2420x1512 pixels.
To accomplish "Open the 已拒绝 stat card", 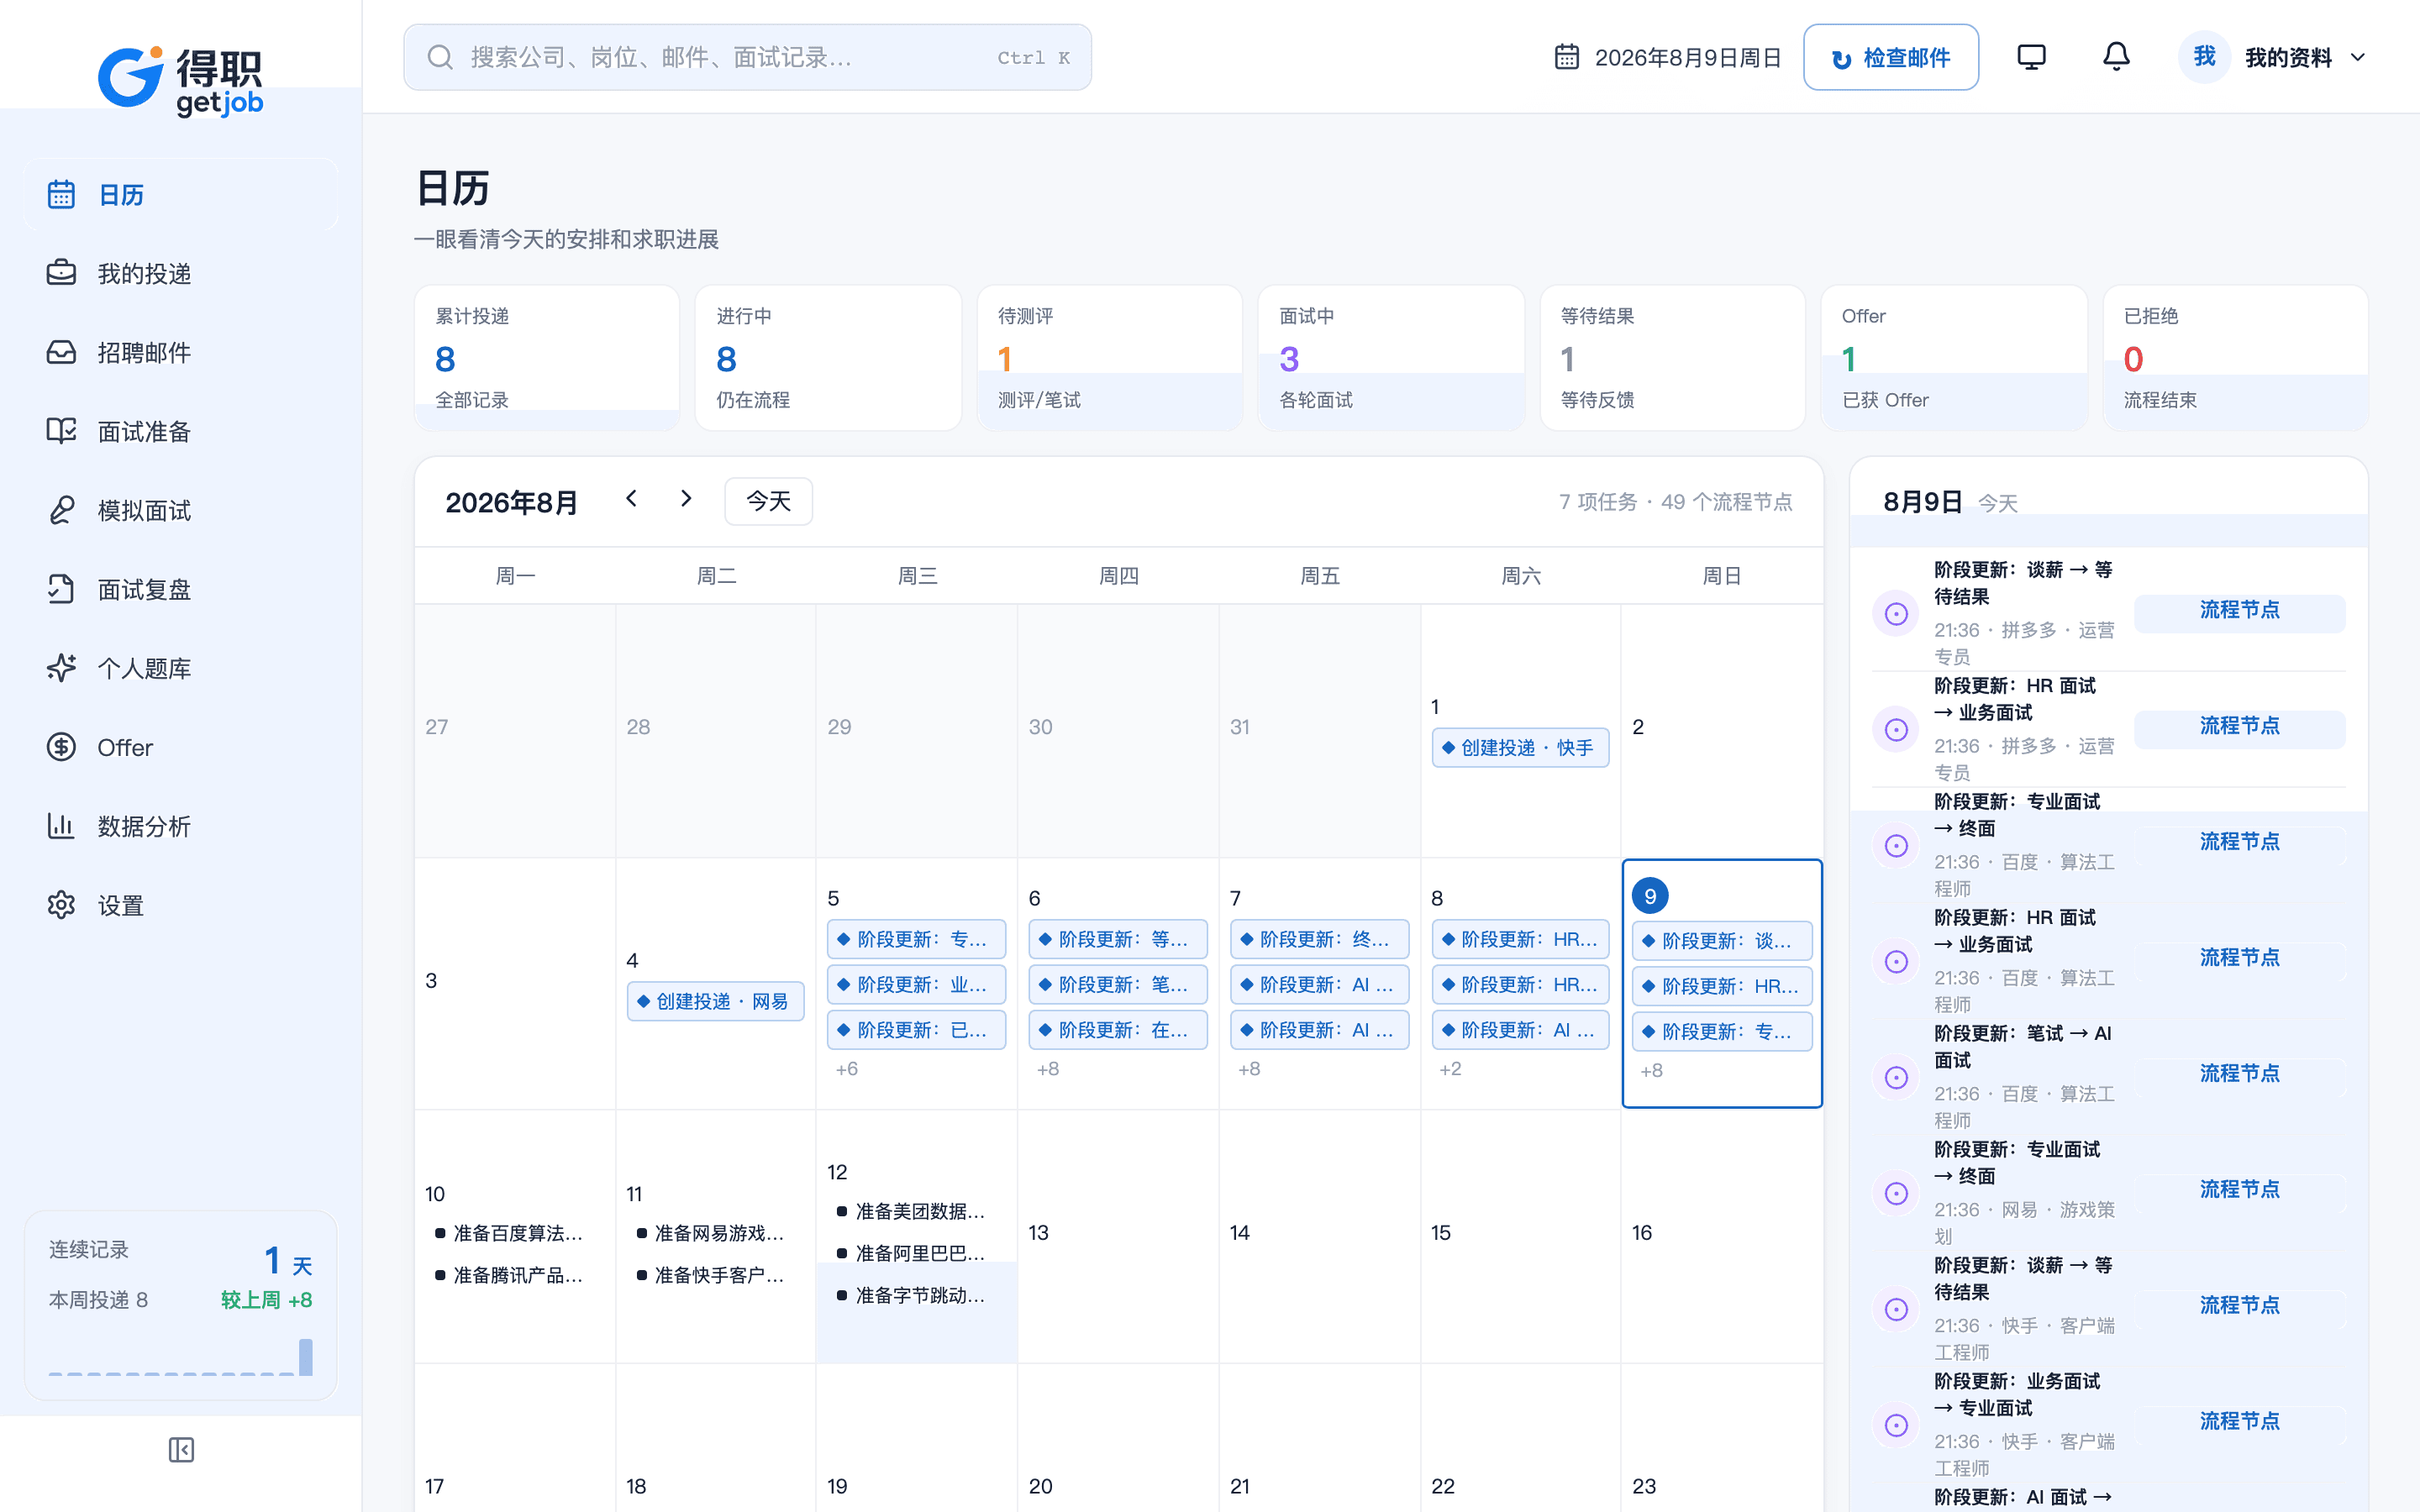I will (x=2236, y=358).
